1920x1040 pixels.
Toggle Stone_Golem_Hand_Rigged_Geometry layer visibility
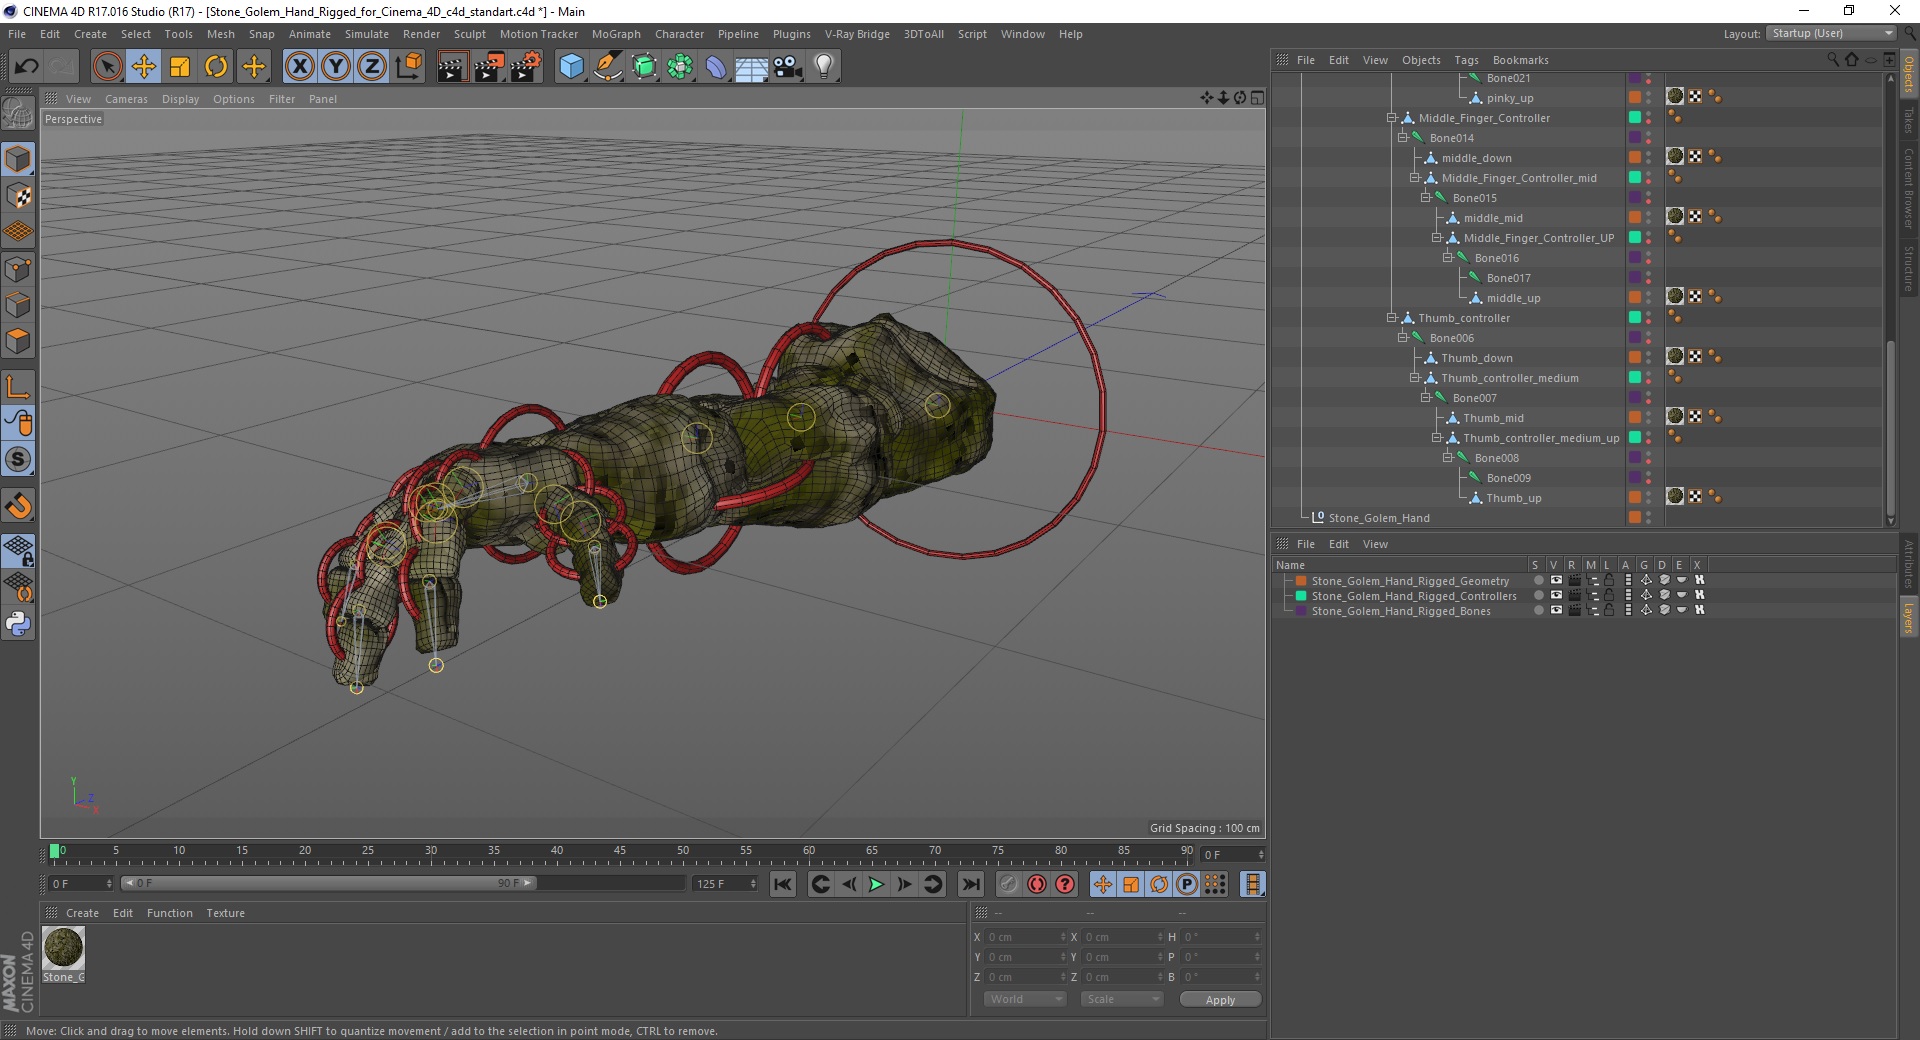1556,580
